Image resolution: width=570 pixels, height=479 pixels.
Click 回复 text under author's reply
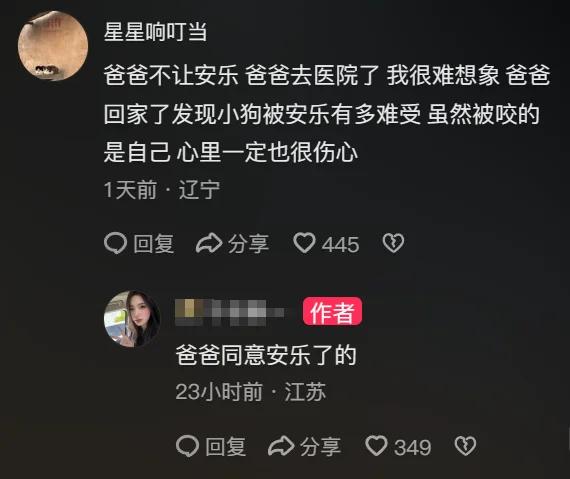pos(225,446)
